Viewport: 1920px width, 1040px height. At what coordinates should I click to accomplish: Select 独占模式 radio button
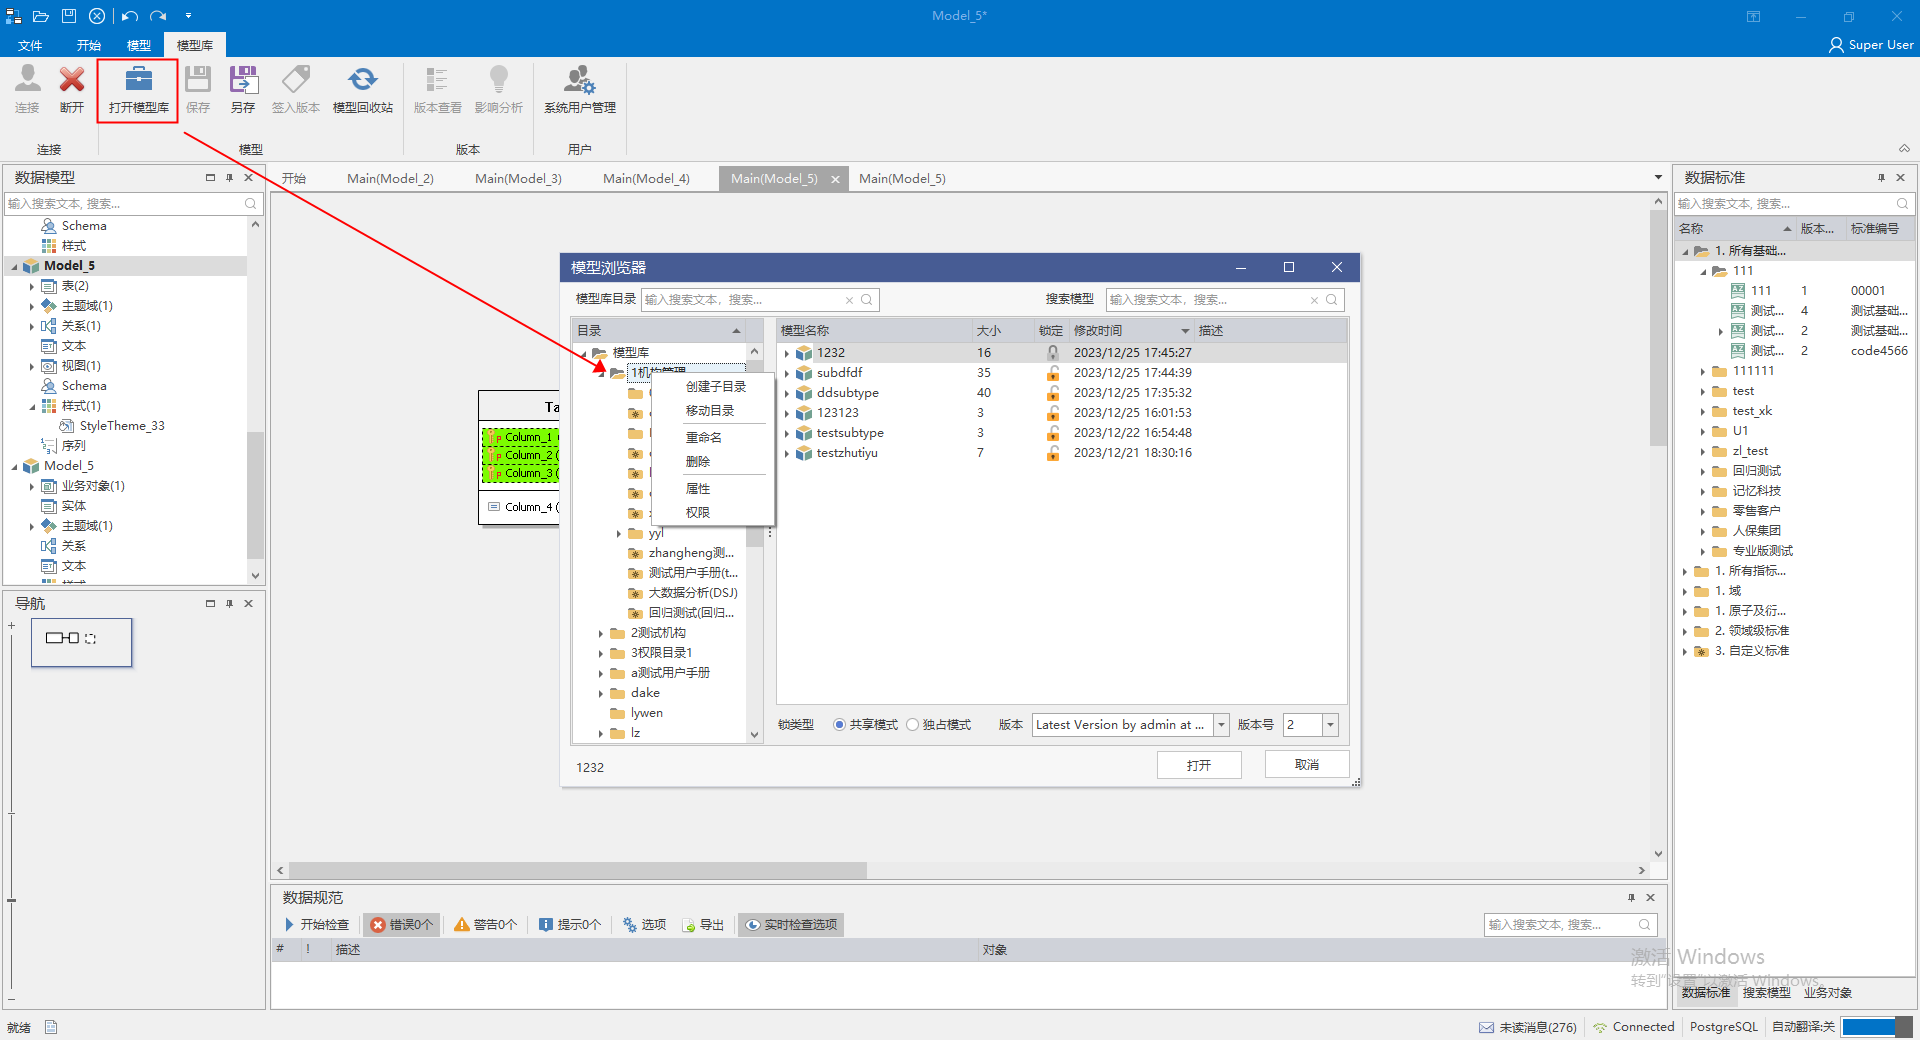(x=912, y=725)
